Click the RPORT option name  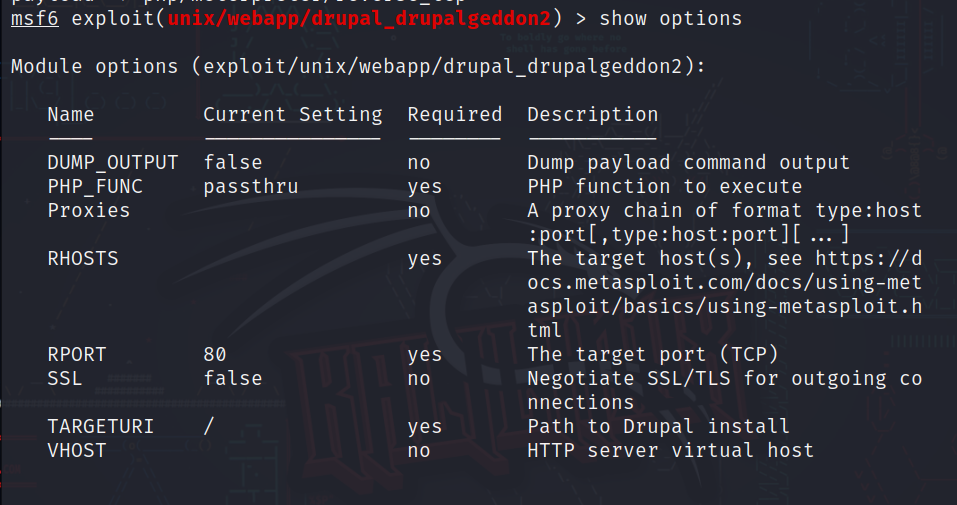coord(77,355)
